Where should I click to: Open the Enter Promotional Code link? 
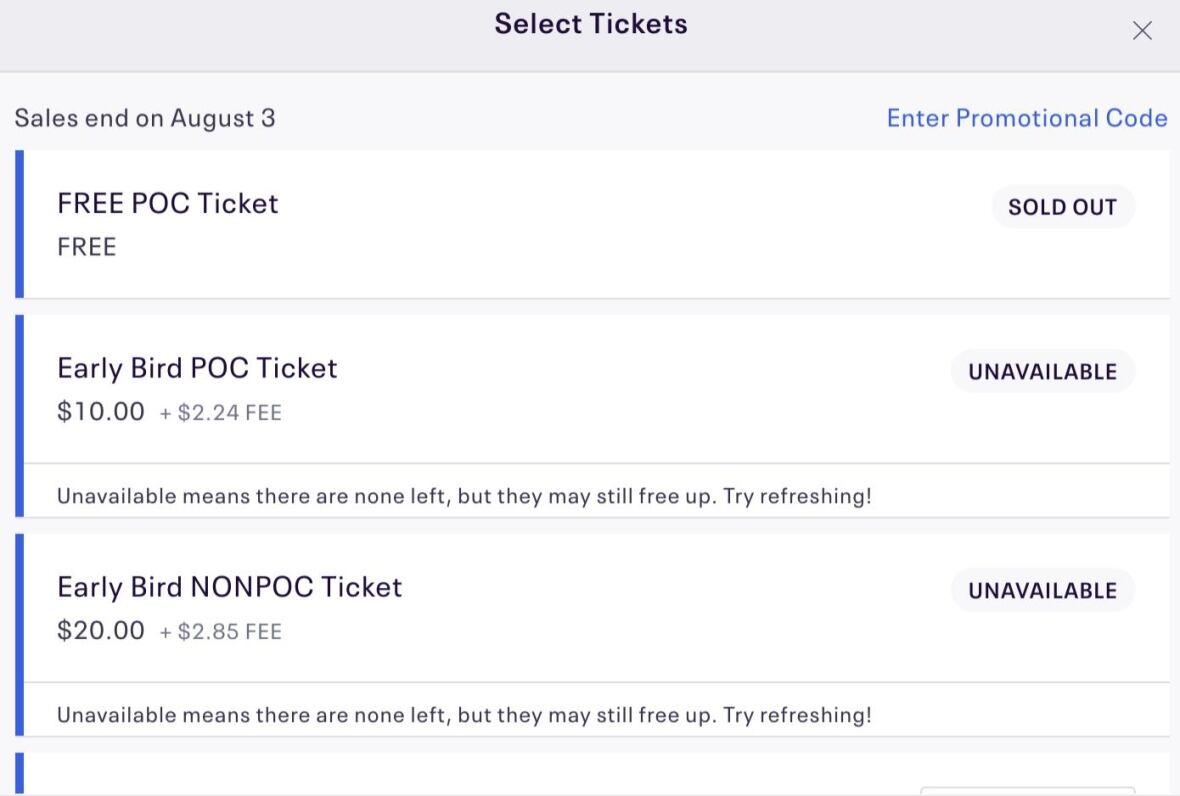1026,118
